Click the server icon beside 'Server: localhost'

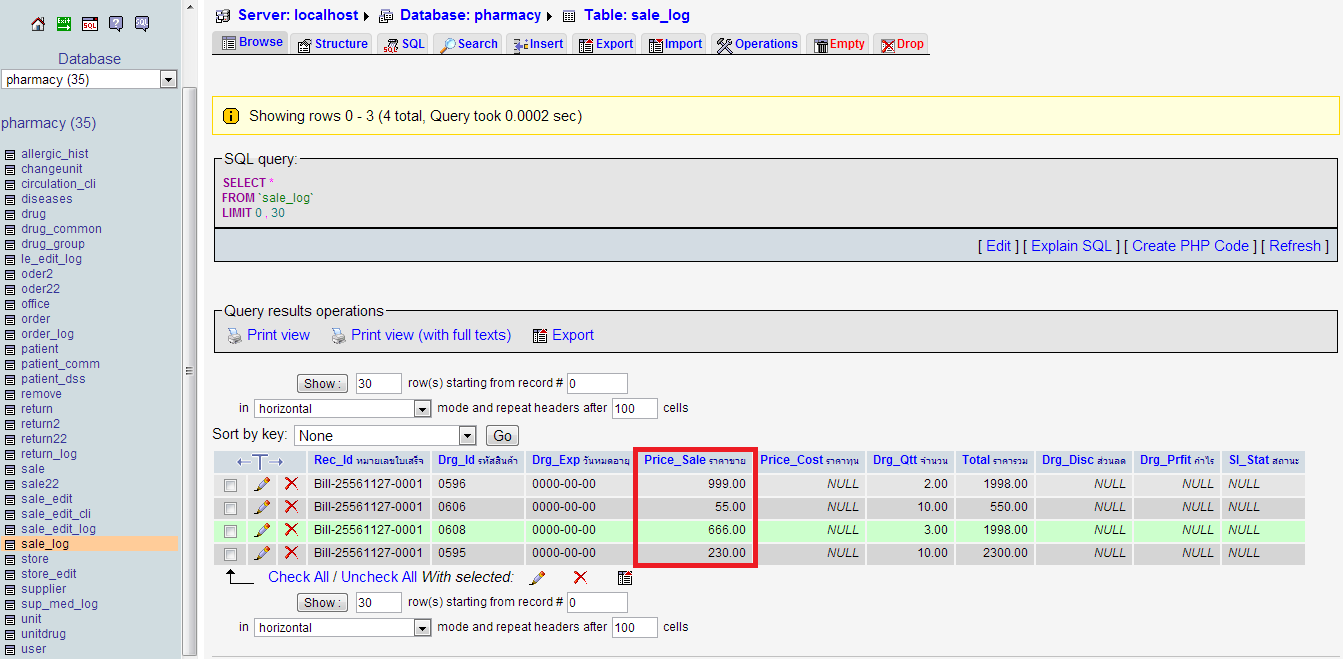coord(223,16)
